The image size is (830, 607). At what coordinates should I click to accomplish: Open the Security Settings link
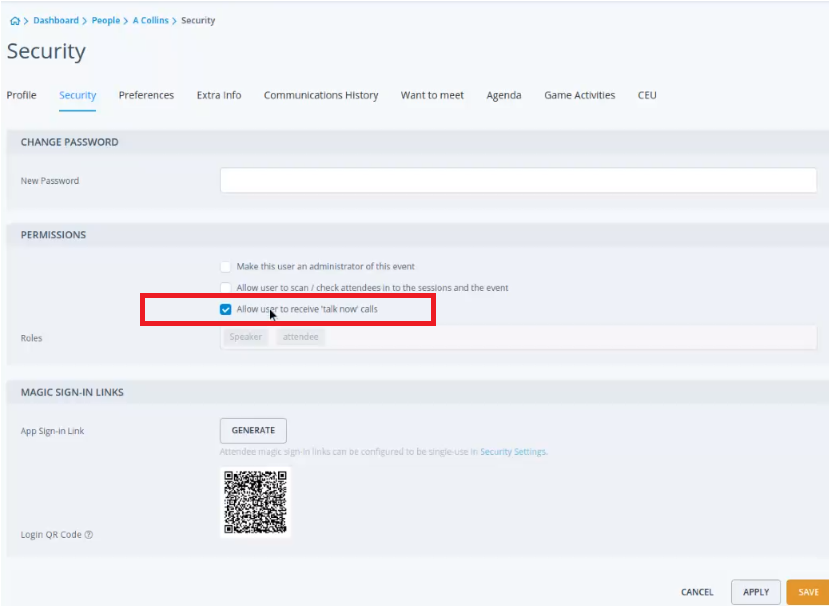click(x=513, y=452)
